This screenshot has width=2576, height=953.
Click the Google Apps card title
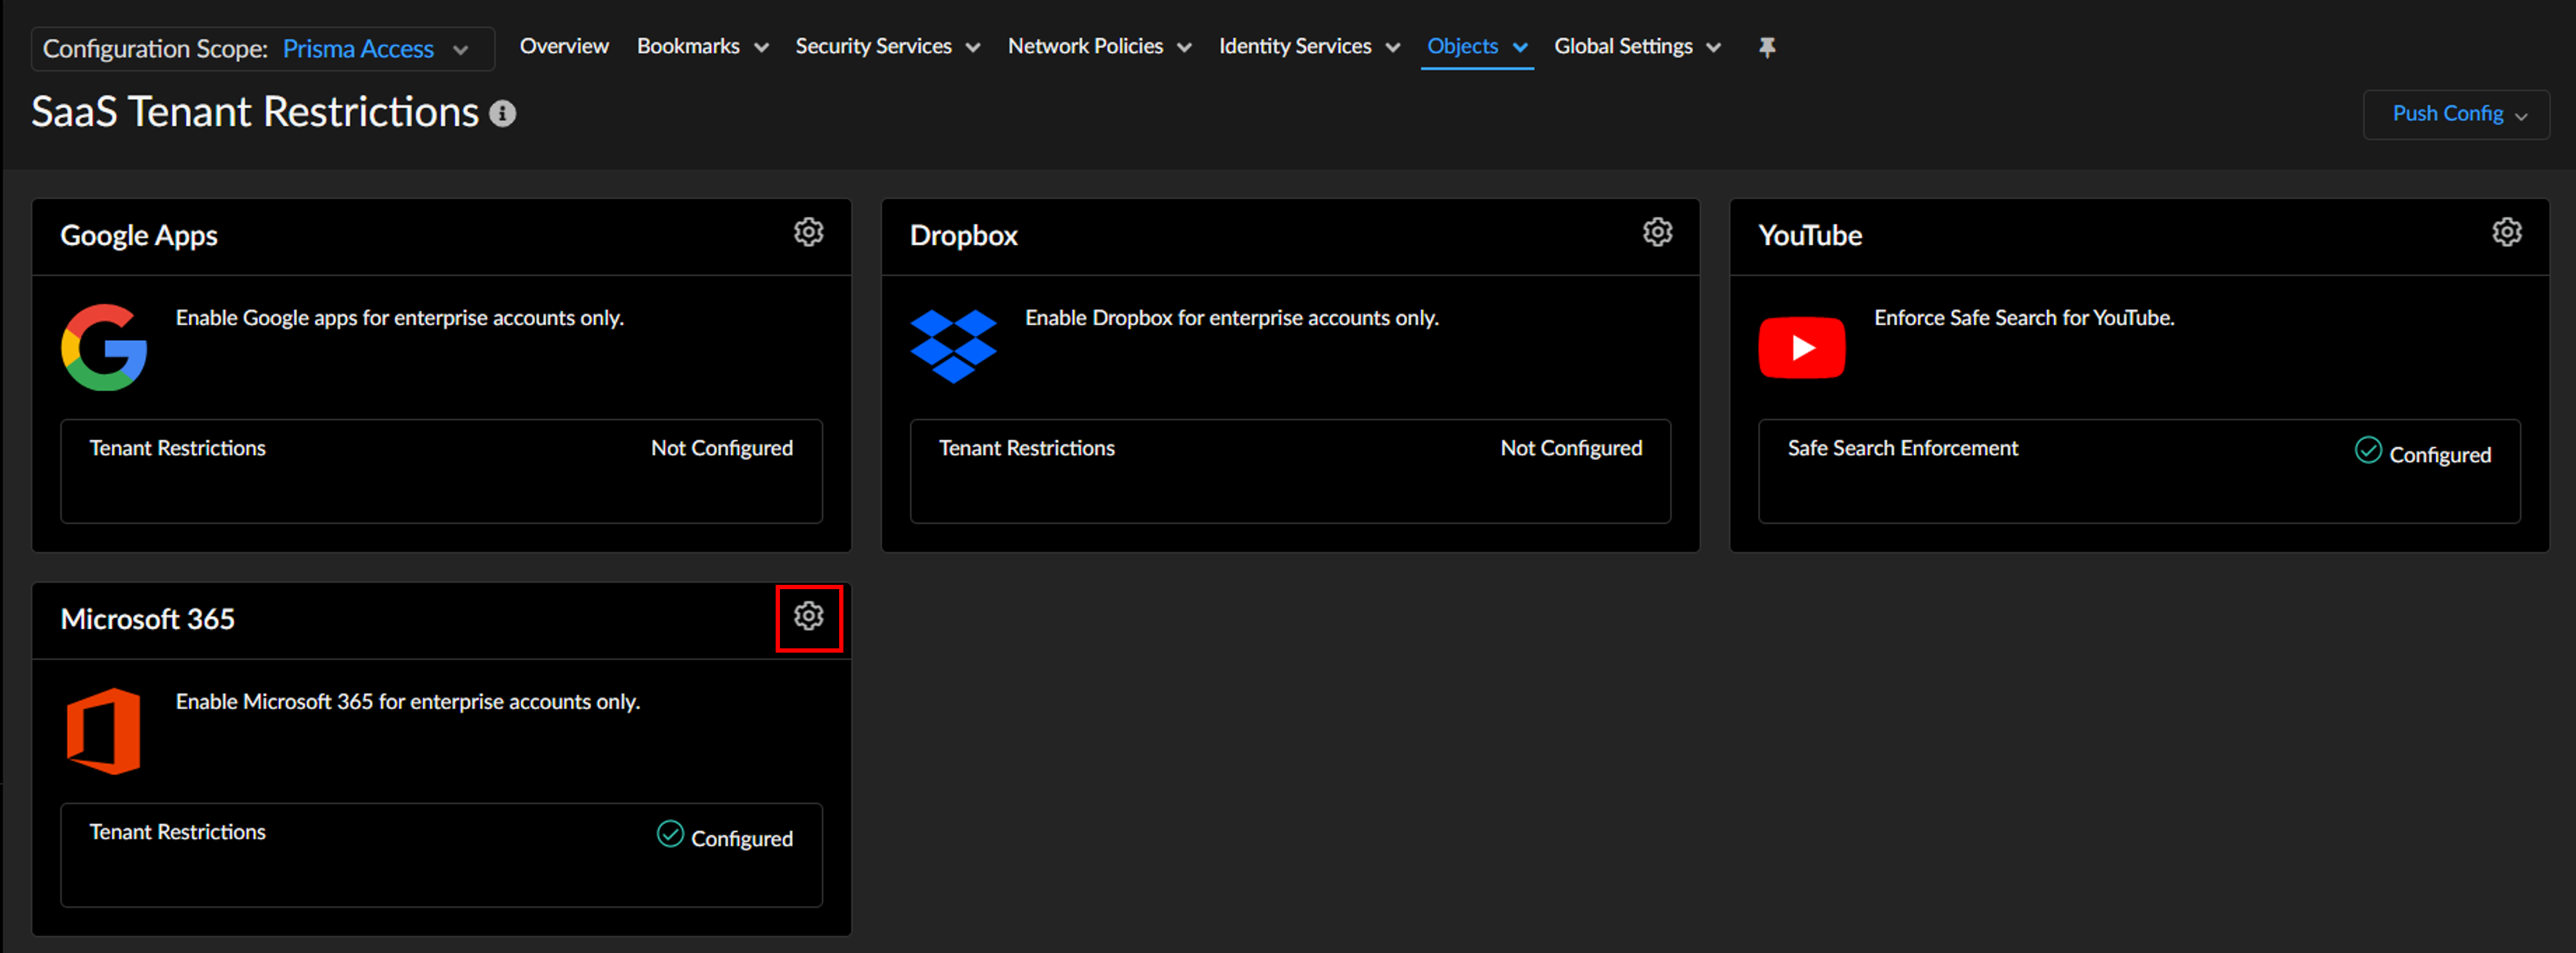pos(139,236)
